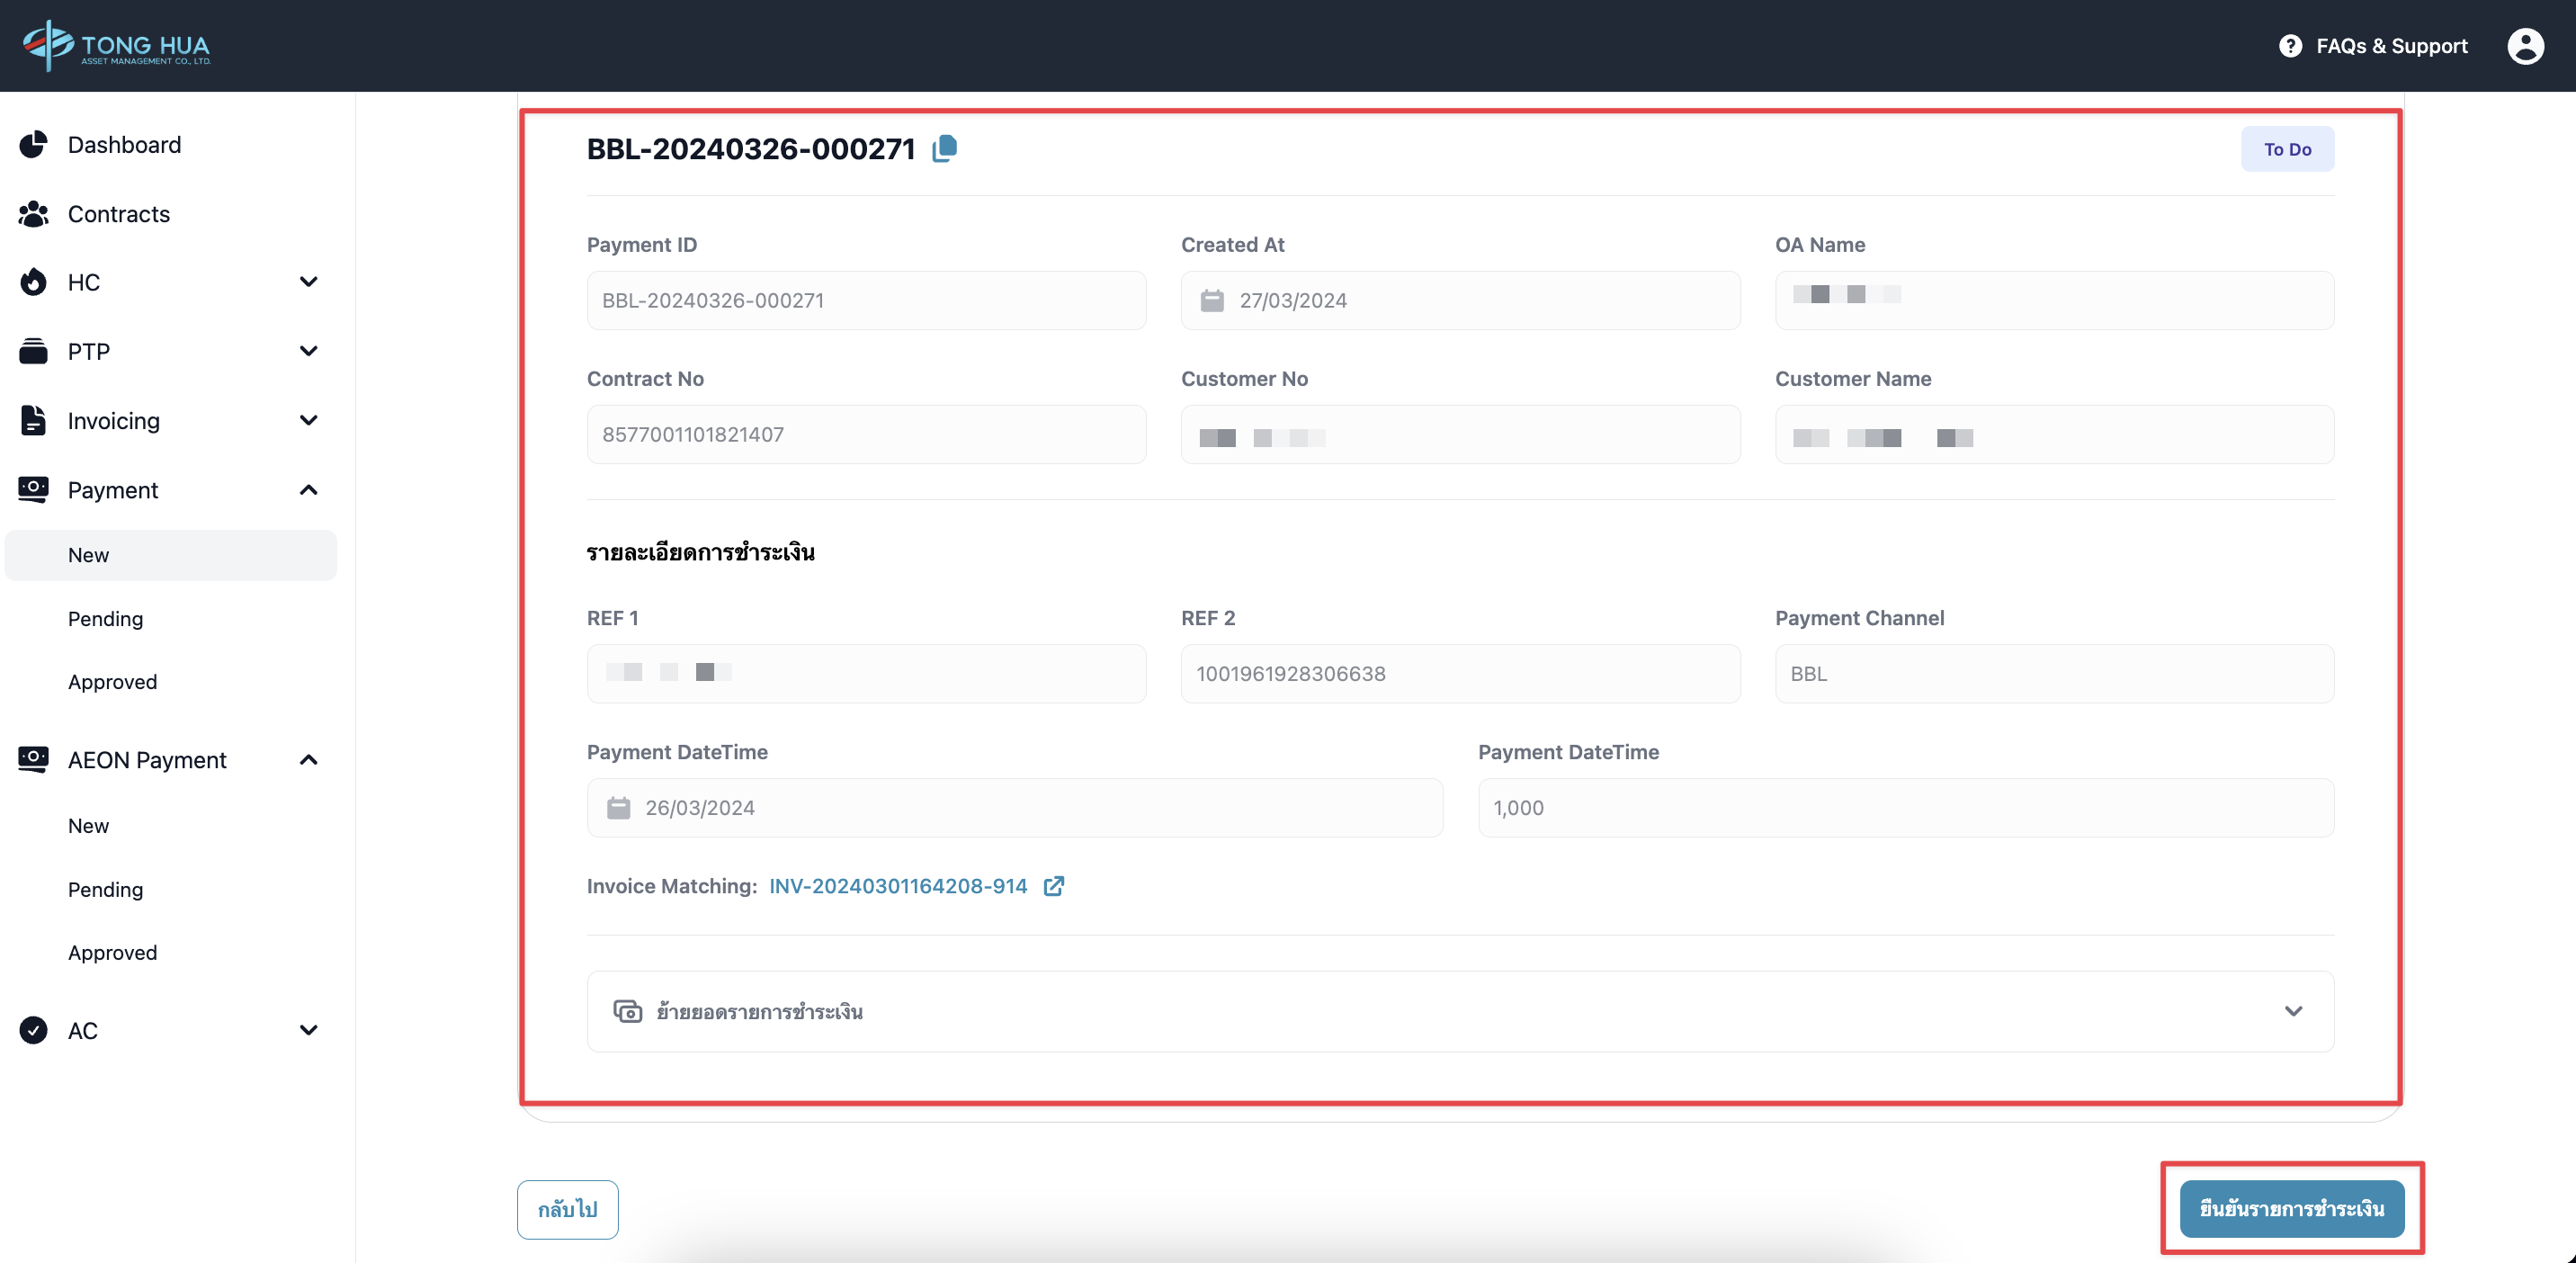This screenshot has height=1263, width=2576.
Task: Expand the Invoicing menu chevron
Action: point(308,420)
